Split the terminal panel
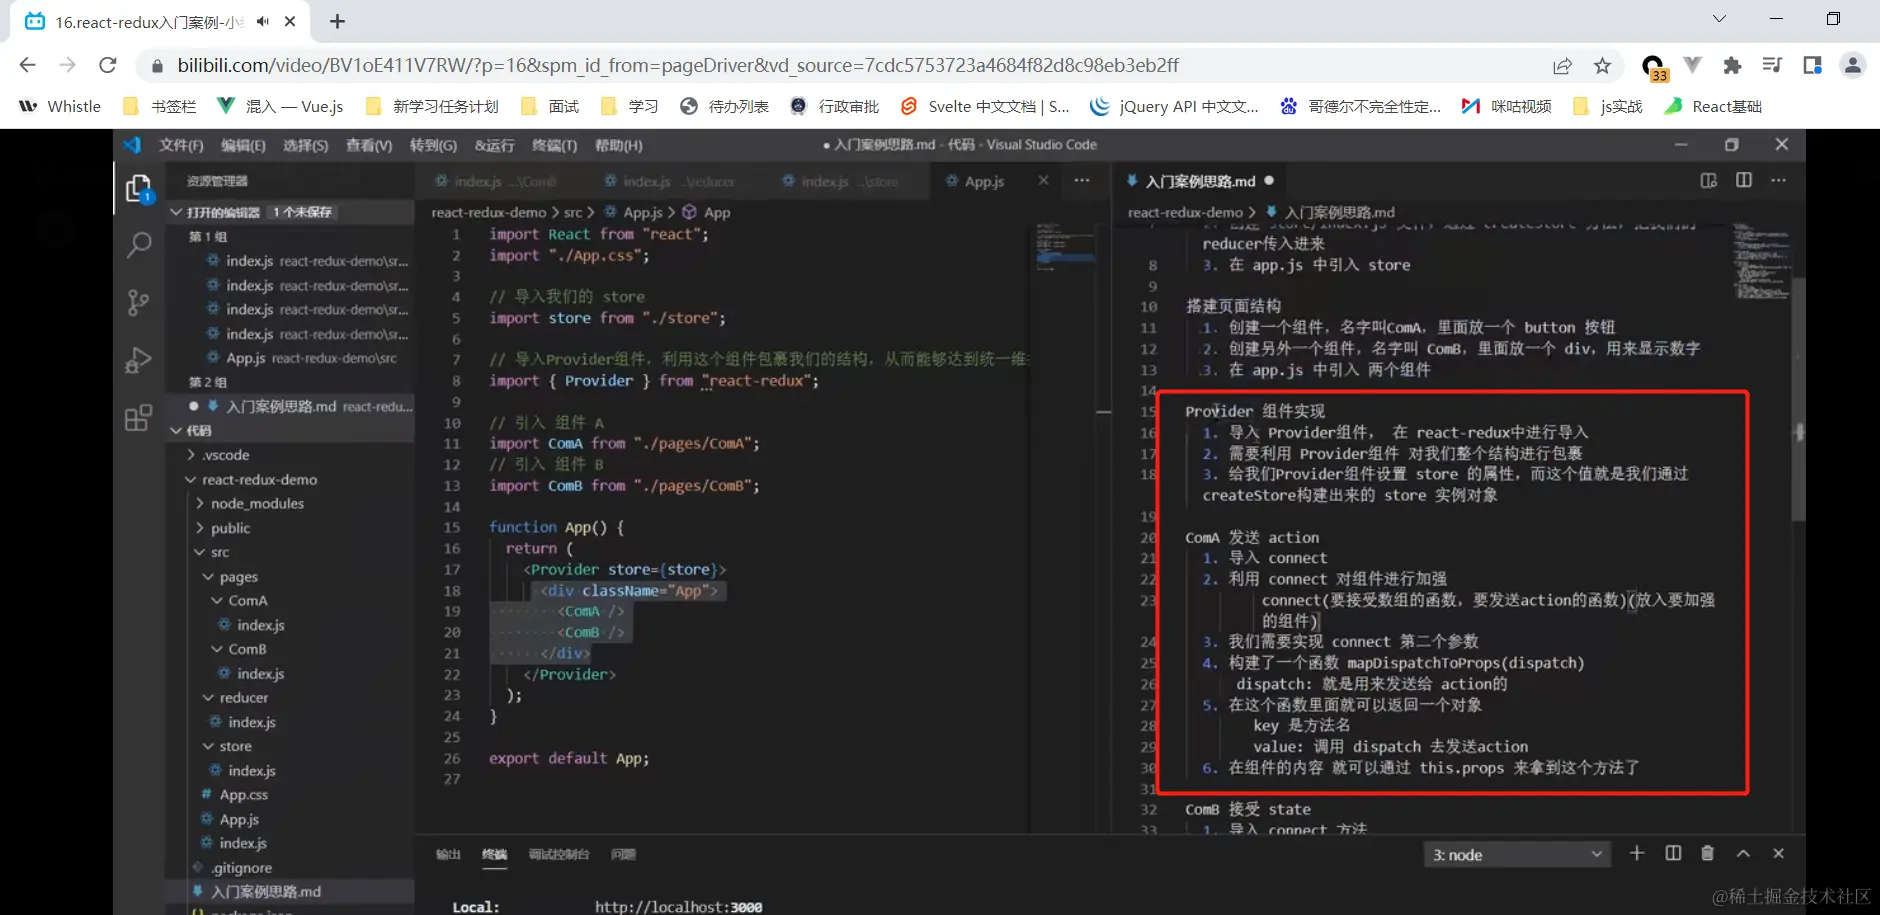This screenshot has width=1880, height=915. click(1673, 853)
